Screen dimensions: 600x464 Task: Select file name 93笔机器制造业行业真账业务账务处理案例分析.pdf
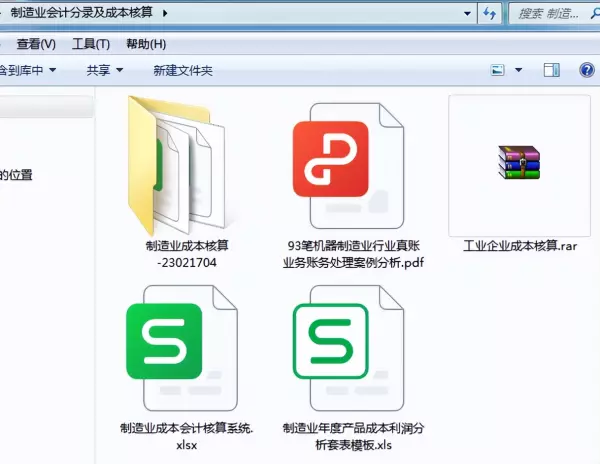(353, 254)
